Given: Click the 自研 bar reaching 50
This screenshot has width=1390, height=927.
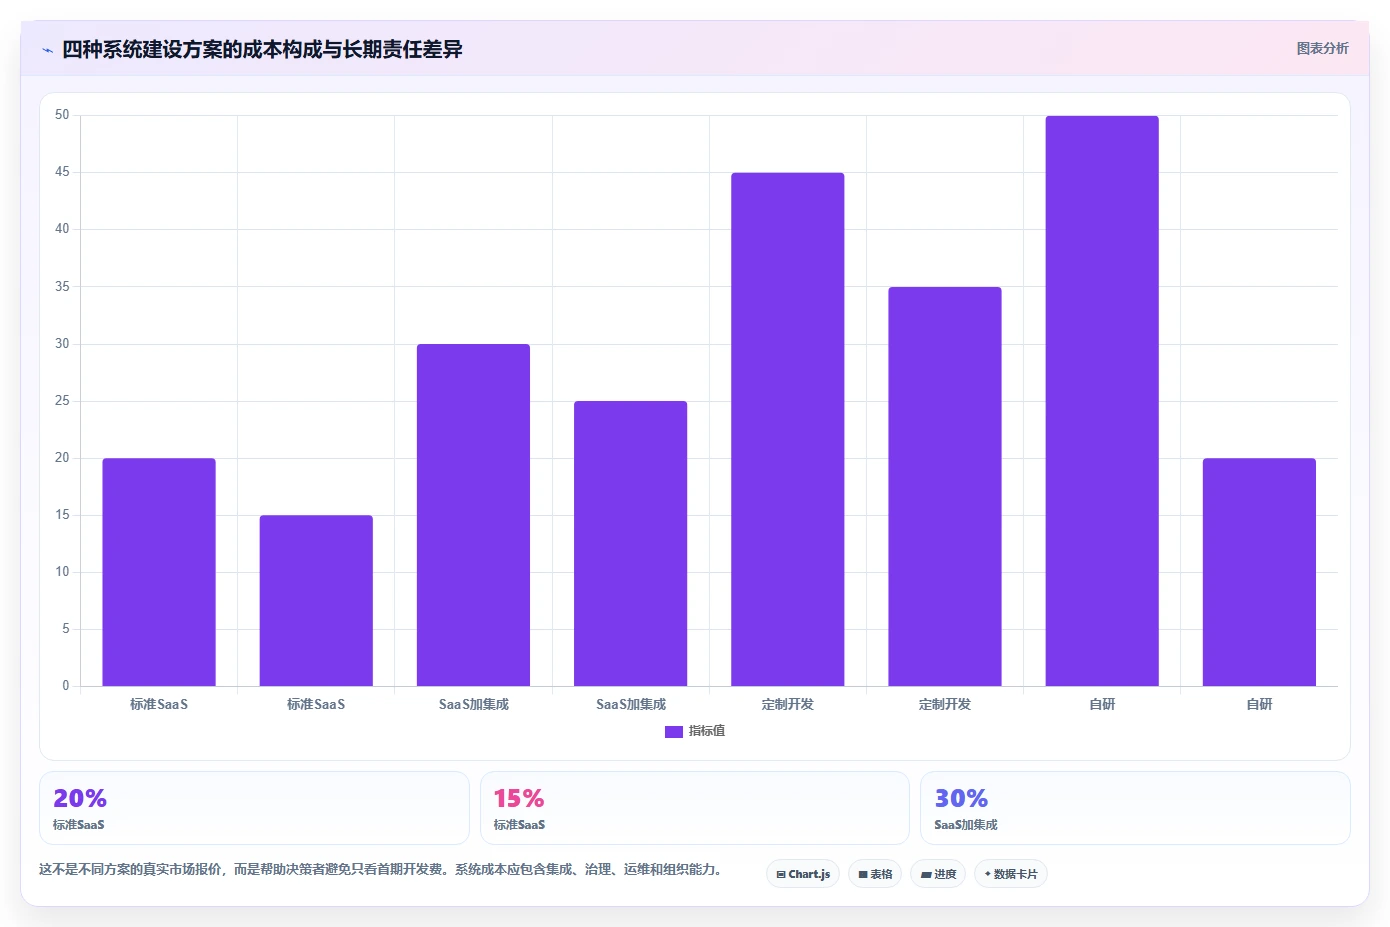Looking at the screenshot, I should coord(1102,401).
